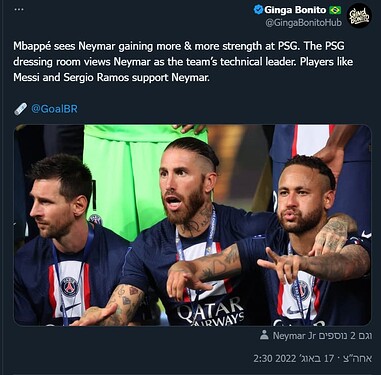Open the @GingaBonitoHub handle
381x375 pixels.
pos(303,23)
